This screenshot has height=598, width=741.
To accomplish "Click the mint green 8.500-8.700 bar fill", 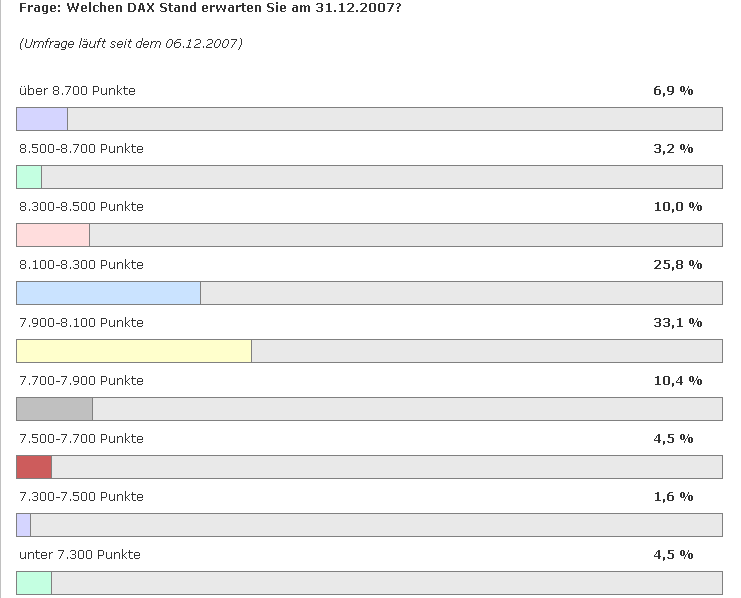I will tap(29, 177).
